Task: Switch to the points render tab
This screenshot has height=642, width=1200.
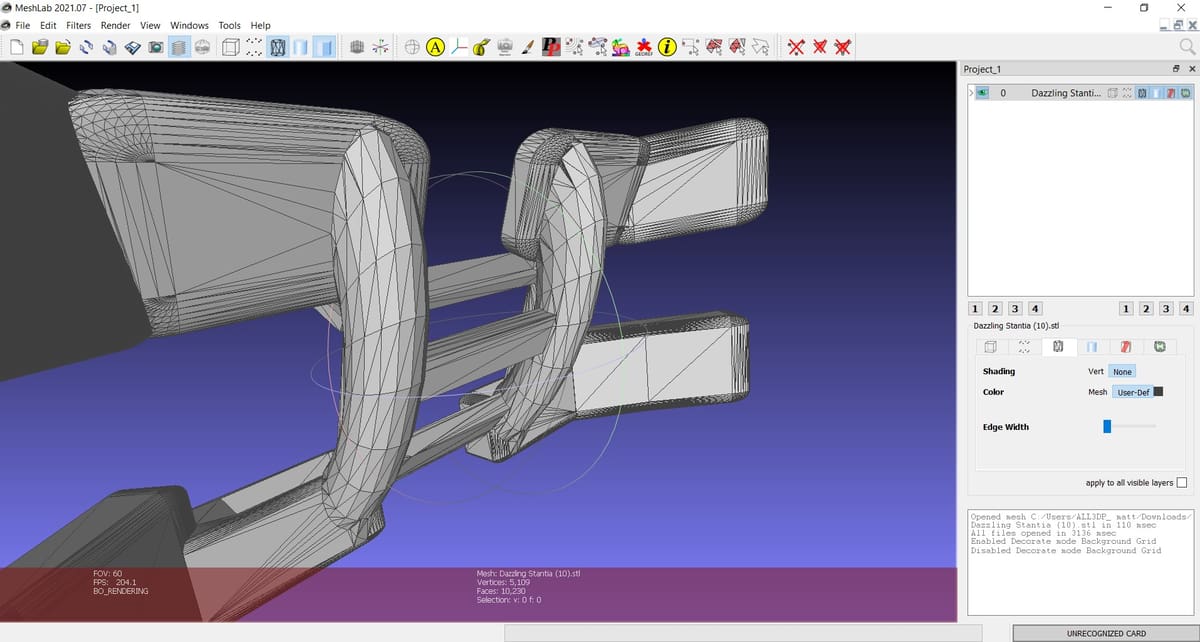Action: tap(1024, 347)
